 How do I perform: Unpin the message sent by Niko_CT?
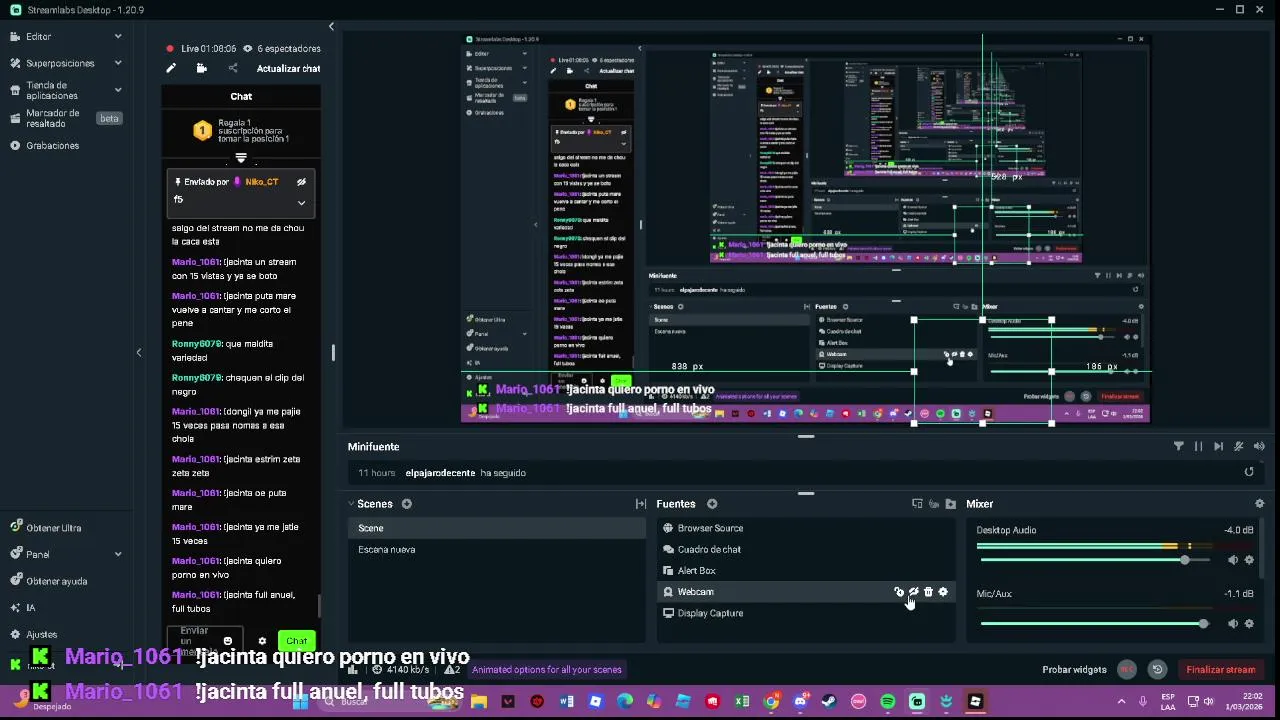coord(301,182)
